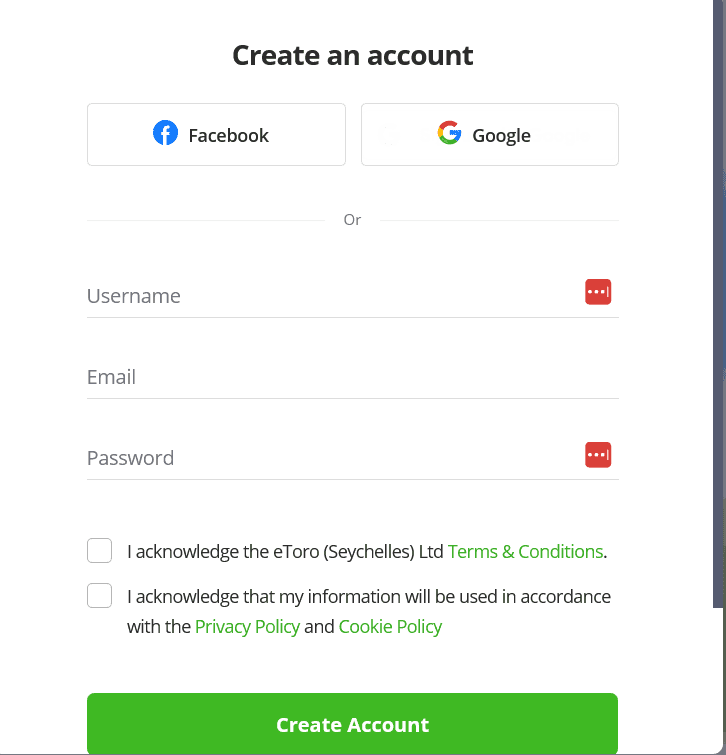726x755 pixels.
Task: Click the multicolor Google logo icon
Action: pos(449,133)
